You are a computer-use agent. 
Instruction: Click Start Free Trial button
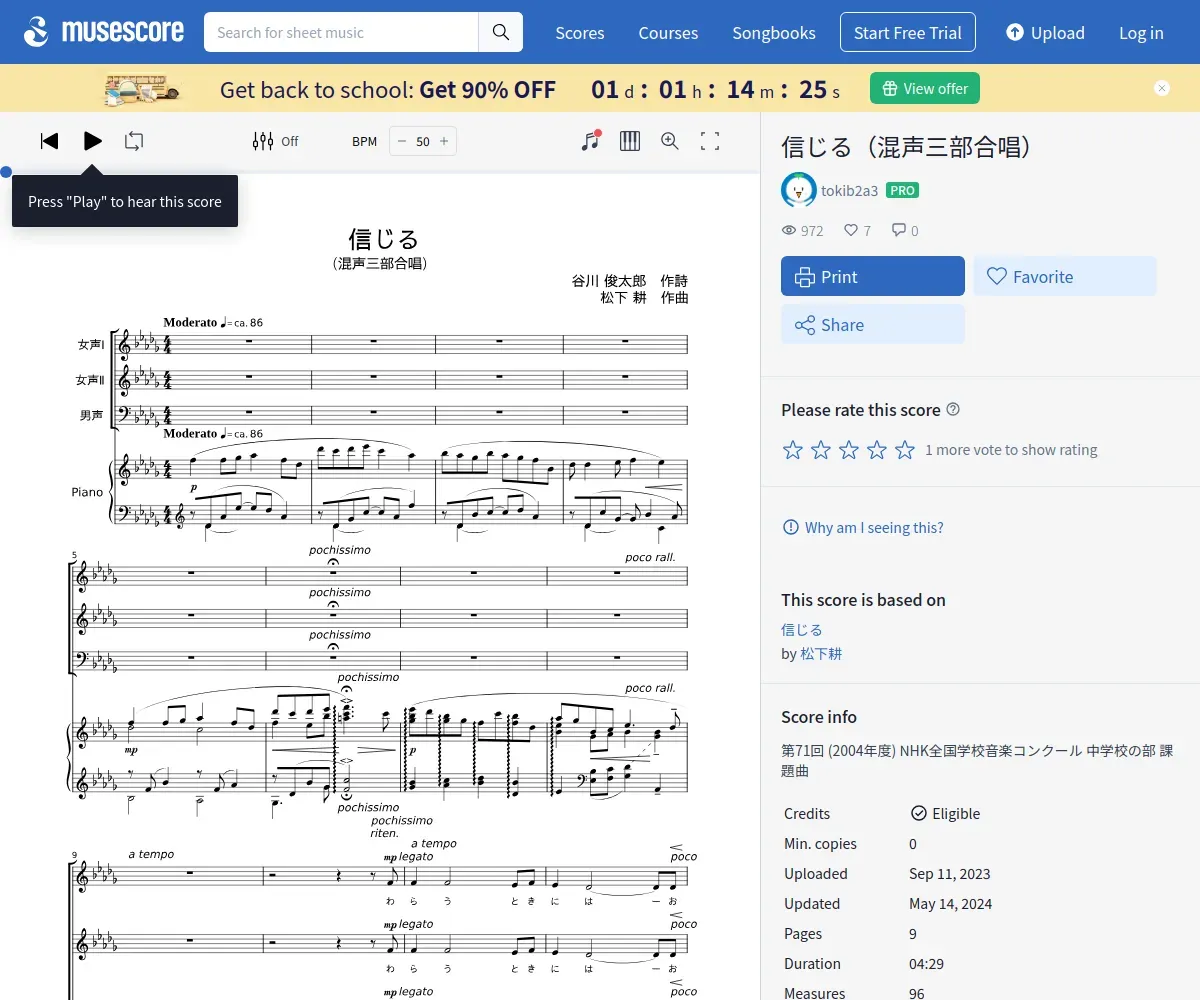[908, 33]
